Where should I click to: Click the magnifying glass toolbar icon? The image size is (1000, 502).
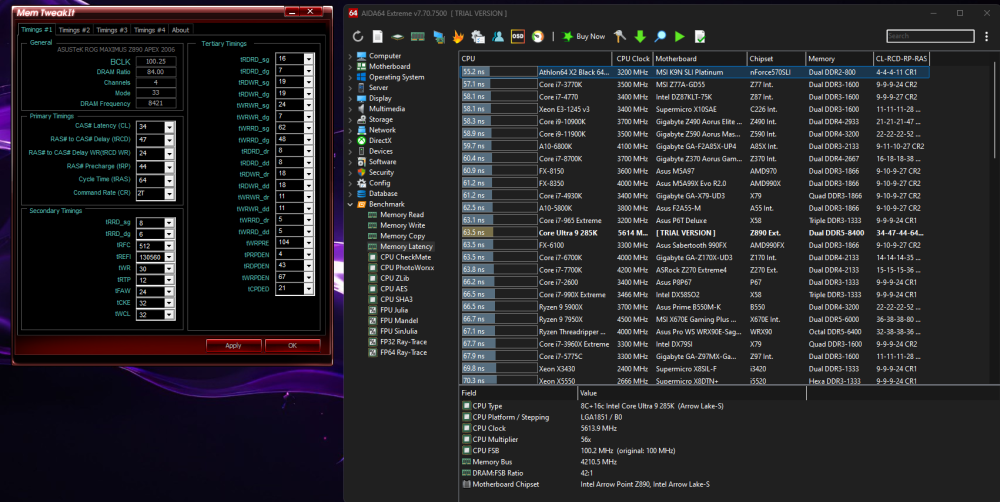(x=660, y=36)
